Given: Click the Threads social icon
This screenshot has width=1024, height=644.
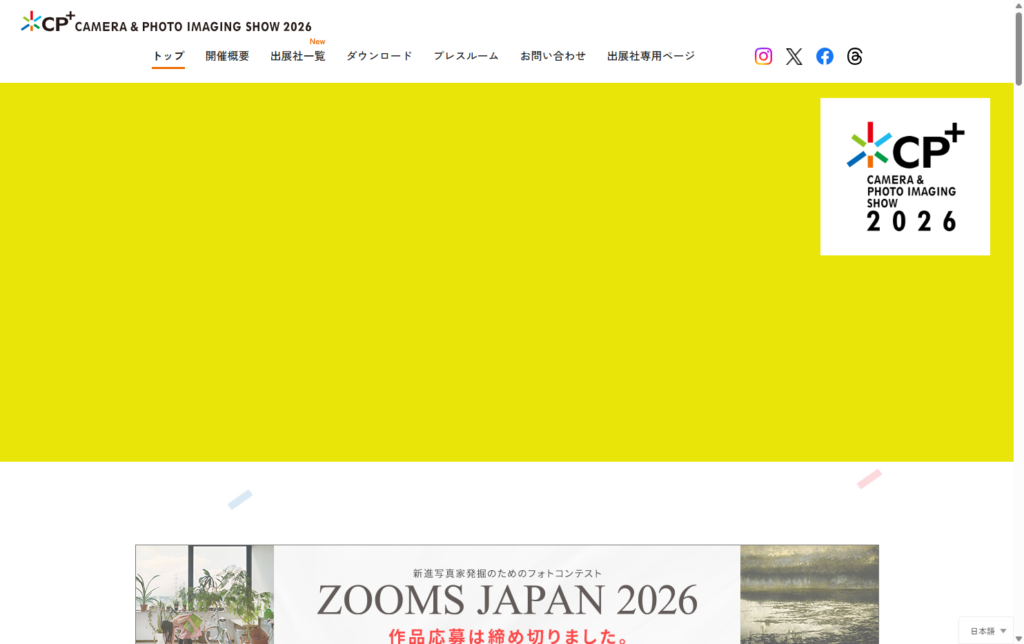Looking at the screenshot, I should [x=854, y=56].
